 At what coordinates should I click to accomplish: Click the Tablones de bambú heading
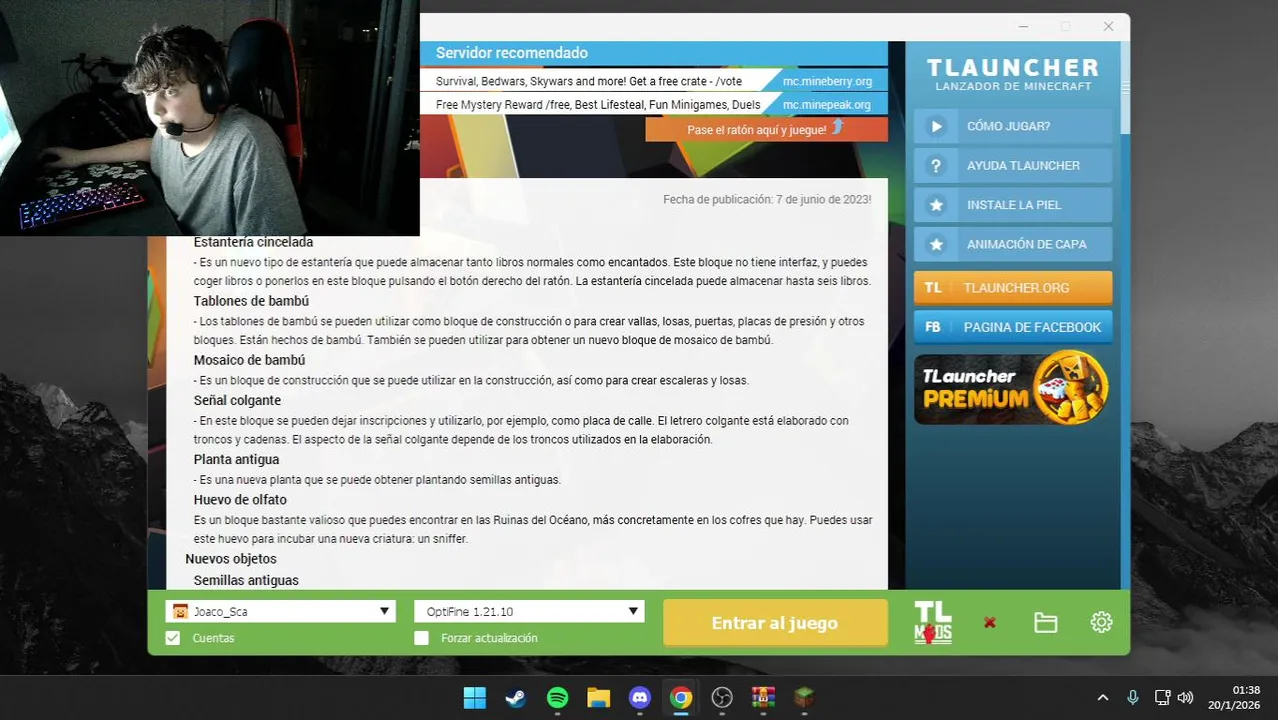click(x=251, y=301)
